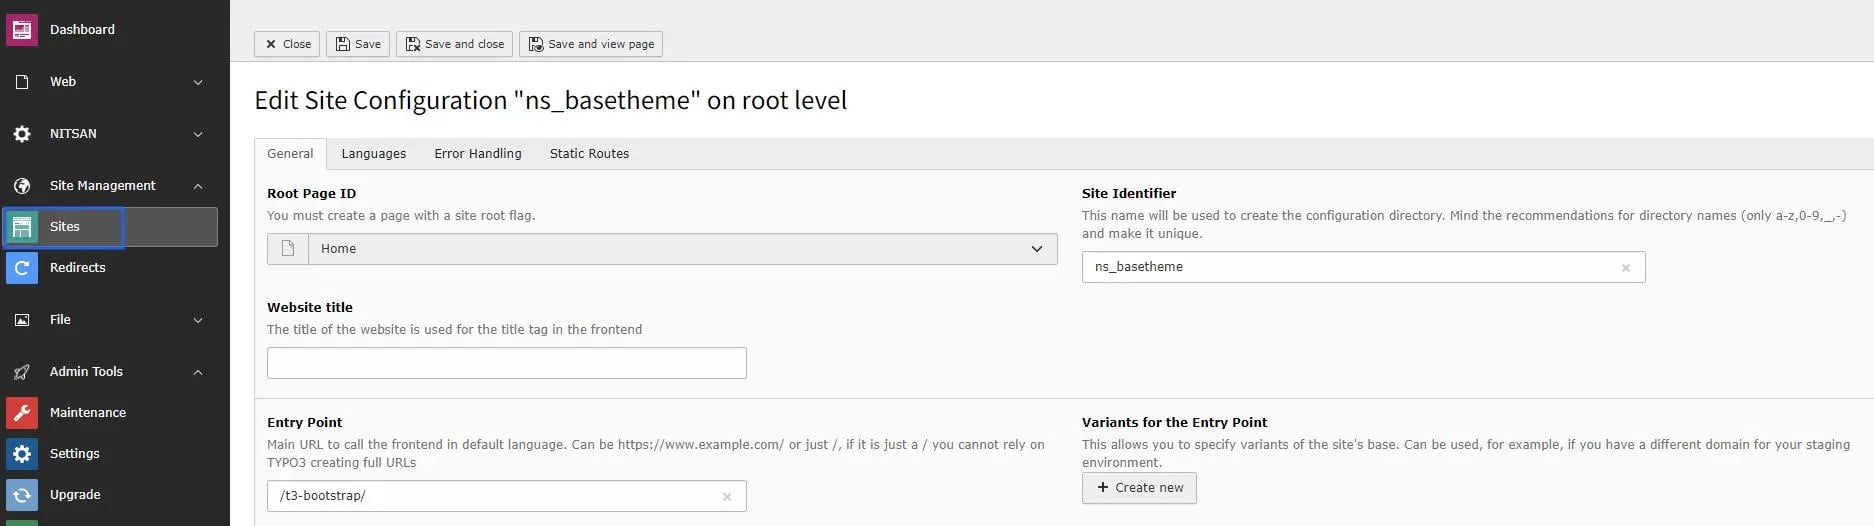Click the Close button

point(287,44)
